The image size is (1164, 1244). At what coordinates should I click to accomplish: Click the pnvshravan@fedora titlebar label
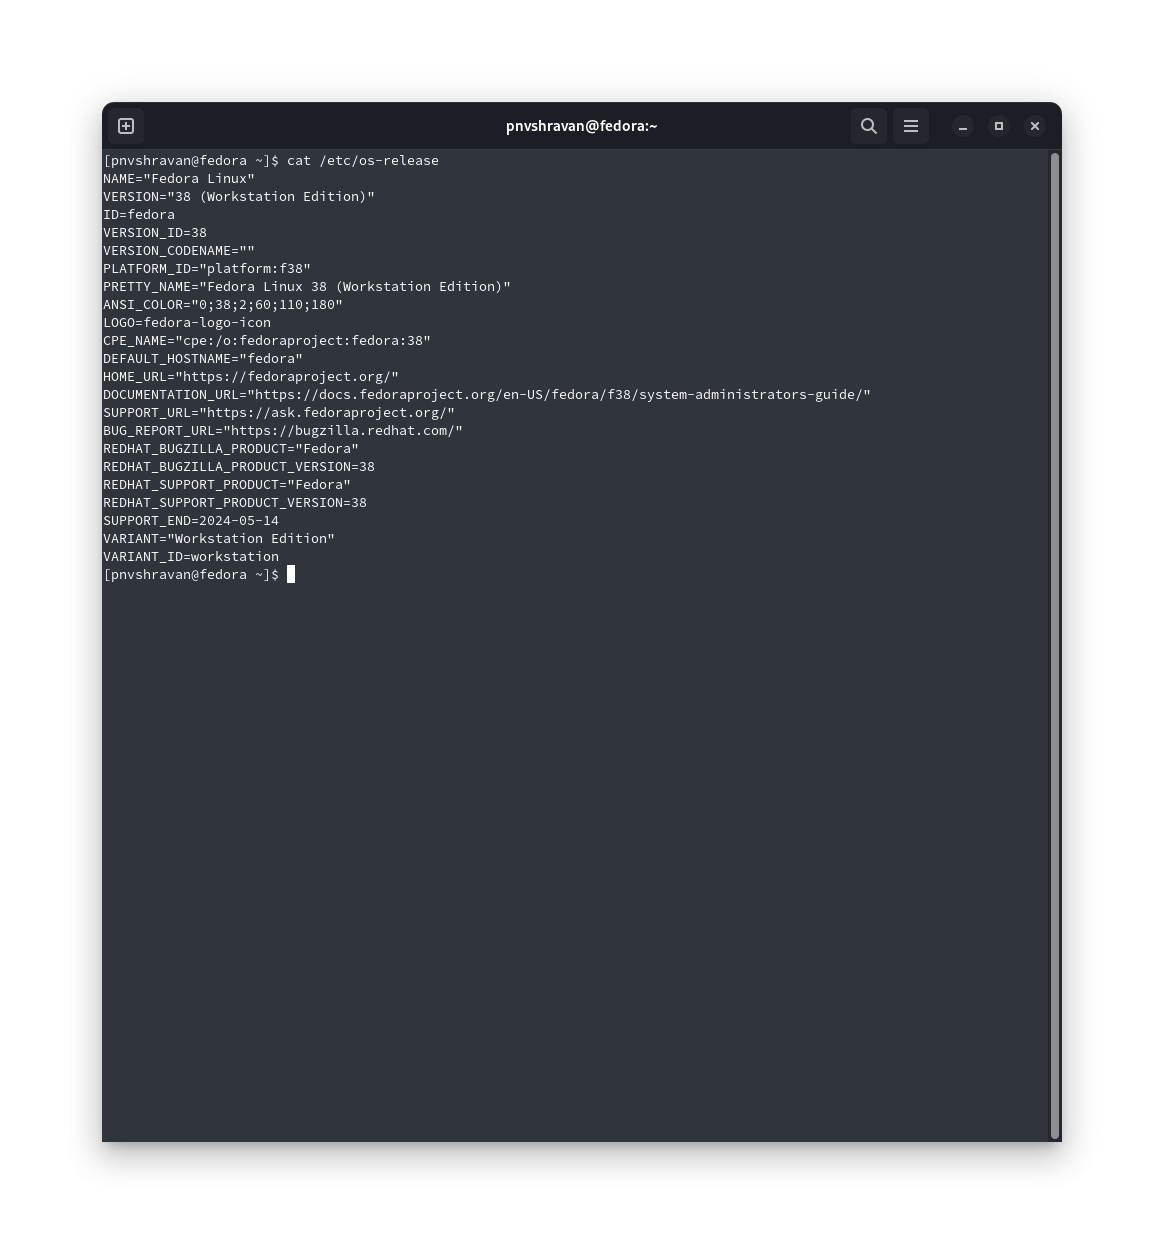pyautogui.click(x=581, y=126)
